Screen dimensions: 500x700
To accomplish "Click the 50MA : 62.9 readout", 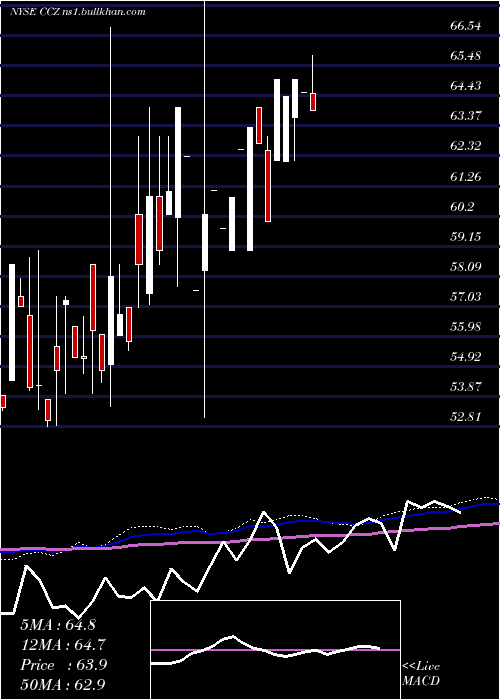I will (x=63, y=684).
